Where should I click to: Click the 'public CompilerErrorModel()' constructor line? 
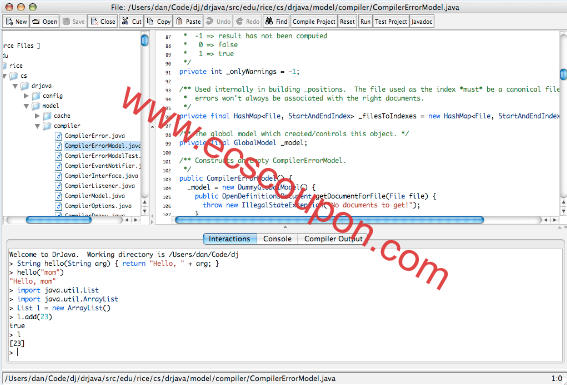pos(235,179)
